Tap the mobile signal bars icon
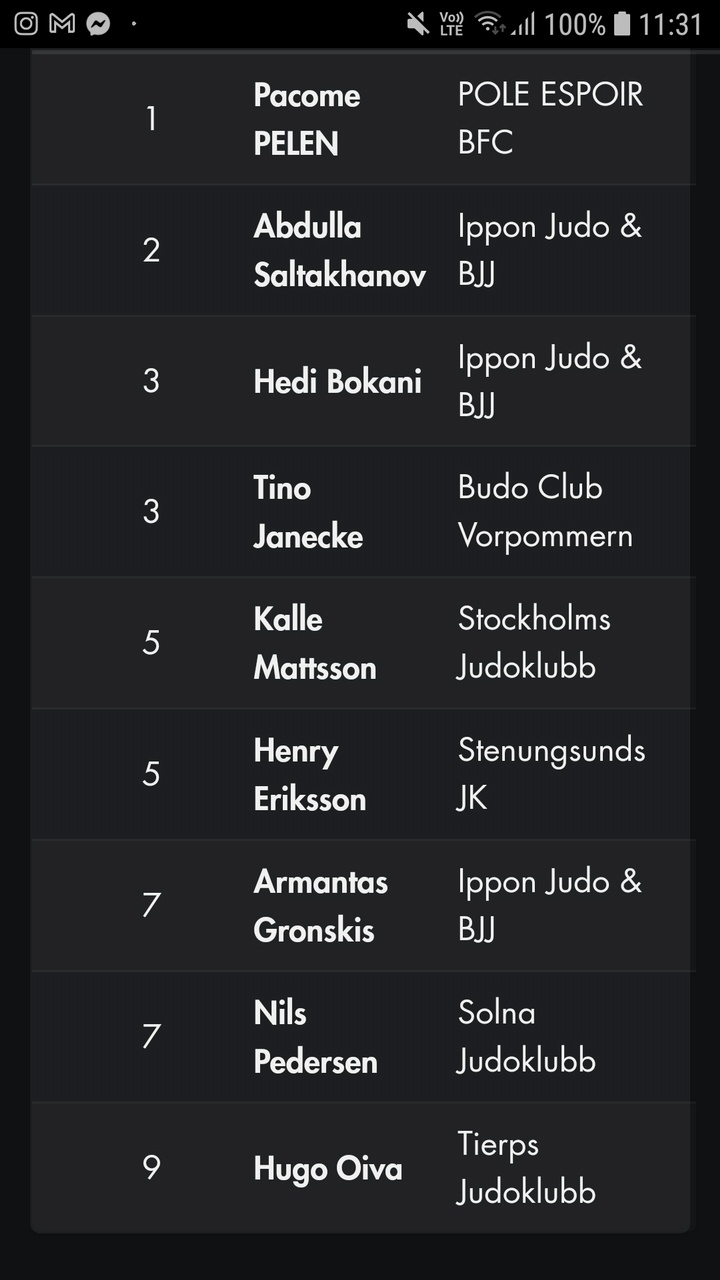The height and width of the screenshot is (1280, 720). point(523,24)
